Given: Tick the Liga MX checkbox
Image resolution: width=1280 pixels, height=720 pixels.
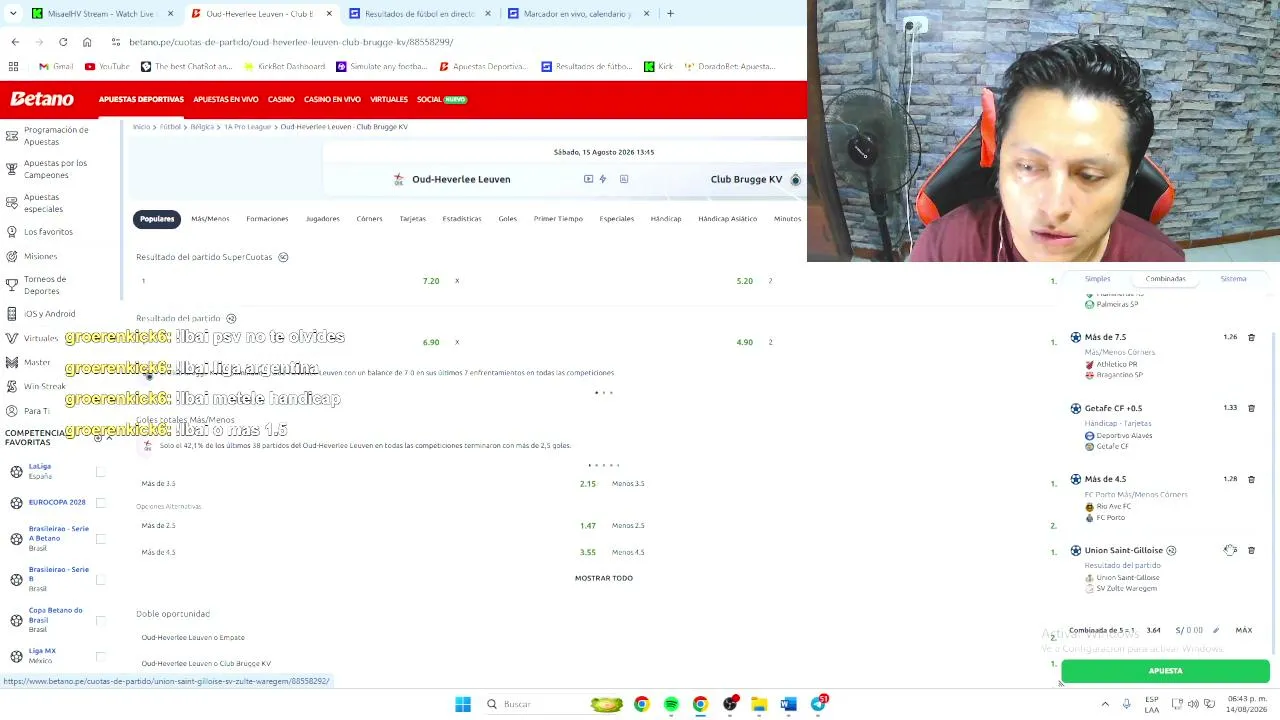Looking at the screenshot, I should (x=100, y=656).
